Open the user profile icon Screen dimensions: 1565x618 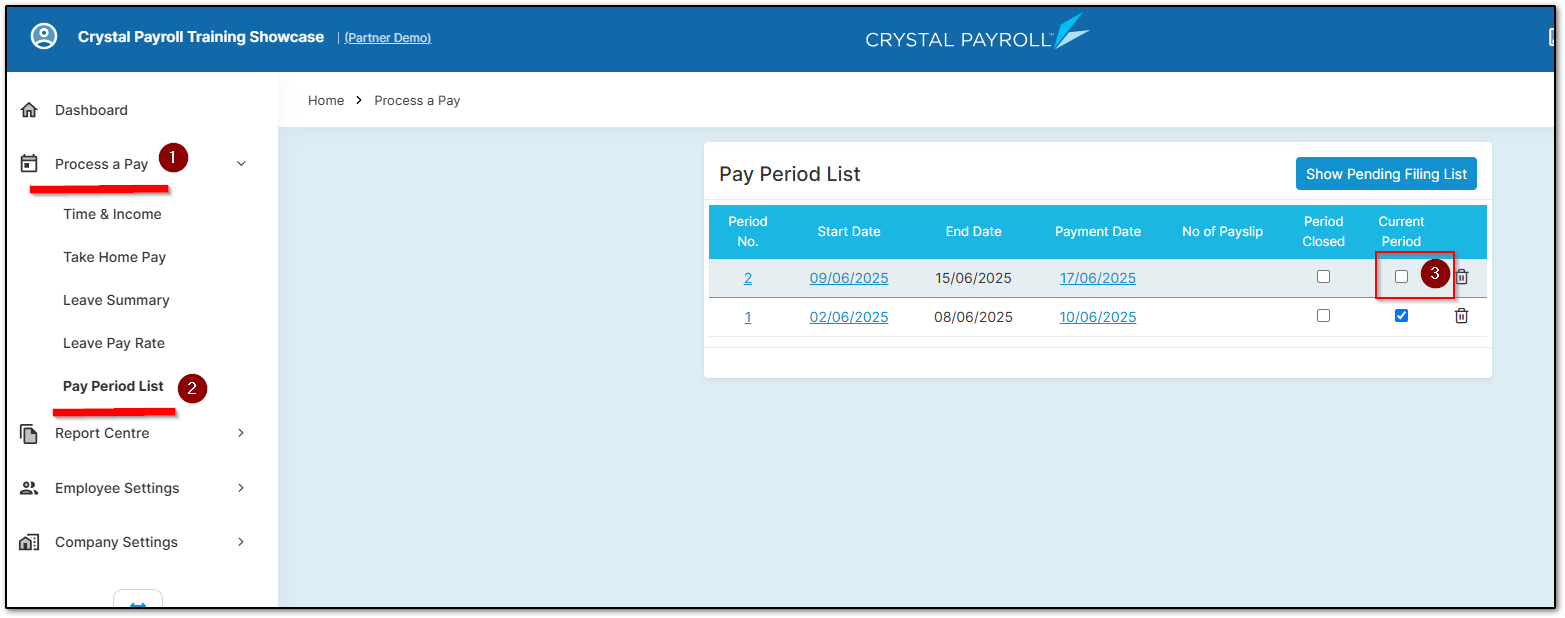(x=44, y=36)
